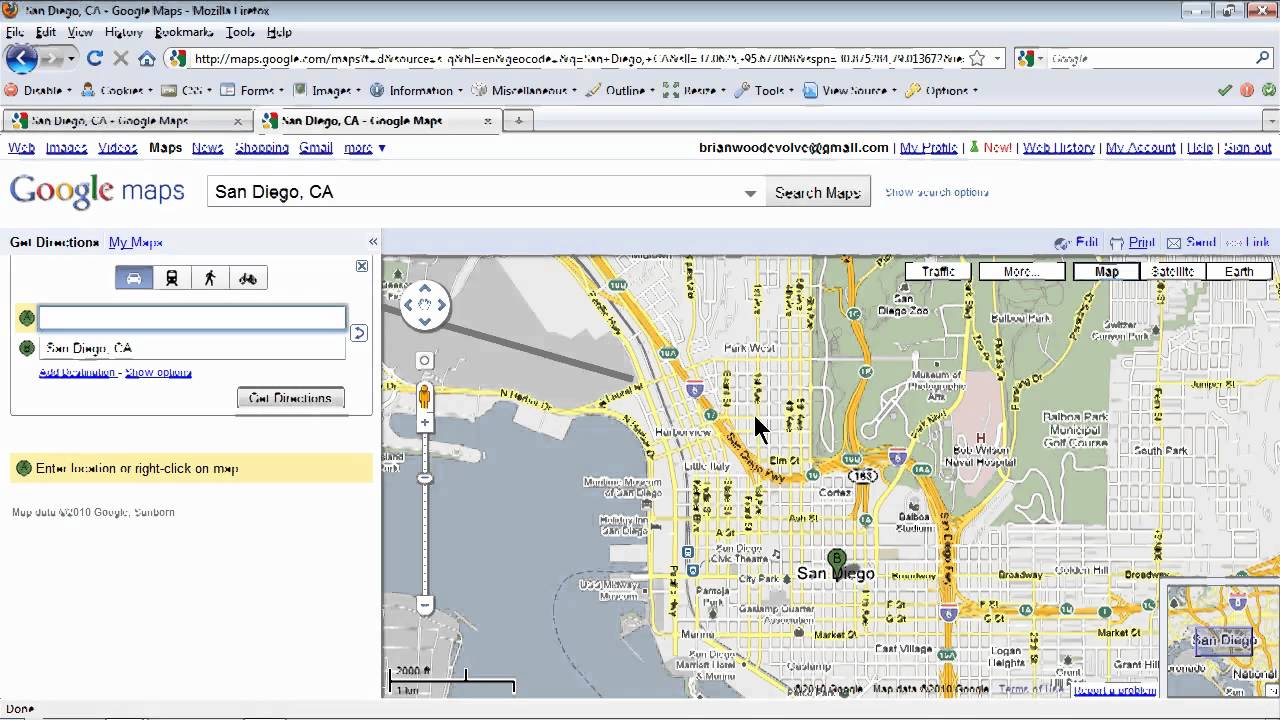Viewport: 1280px width, 720px height.
Task: Click the San Diego, CA destination field
Action: click(x=192, y=348)
